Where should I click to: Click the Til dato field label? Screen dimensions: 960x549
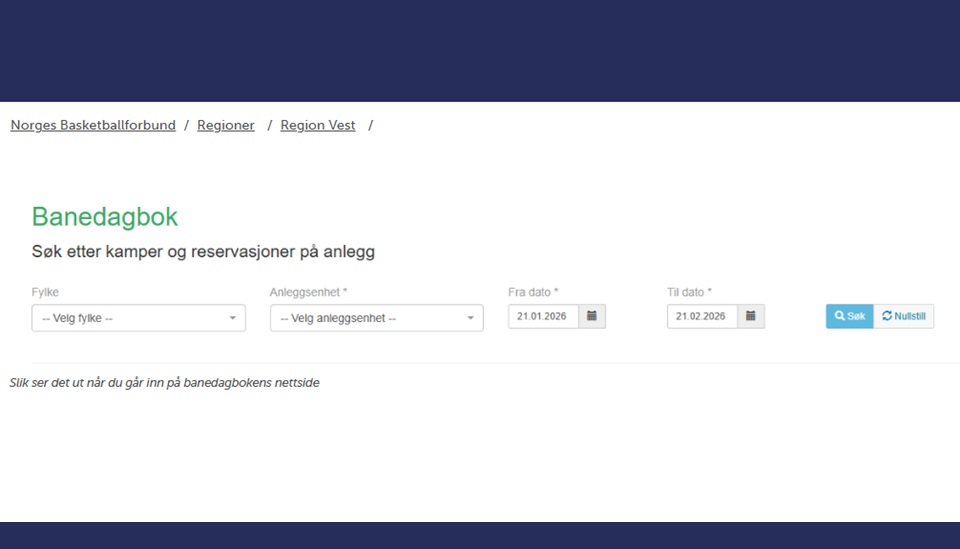(x=689, y=292)
